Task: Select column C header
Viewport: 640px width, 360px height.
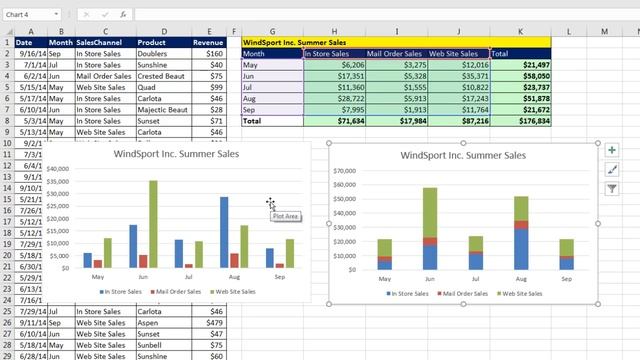Action: click(105, 31)
